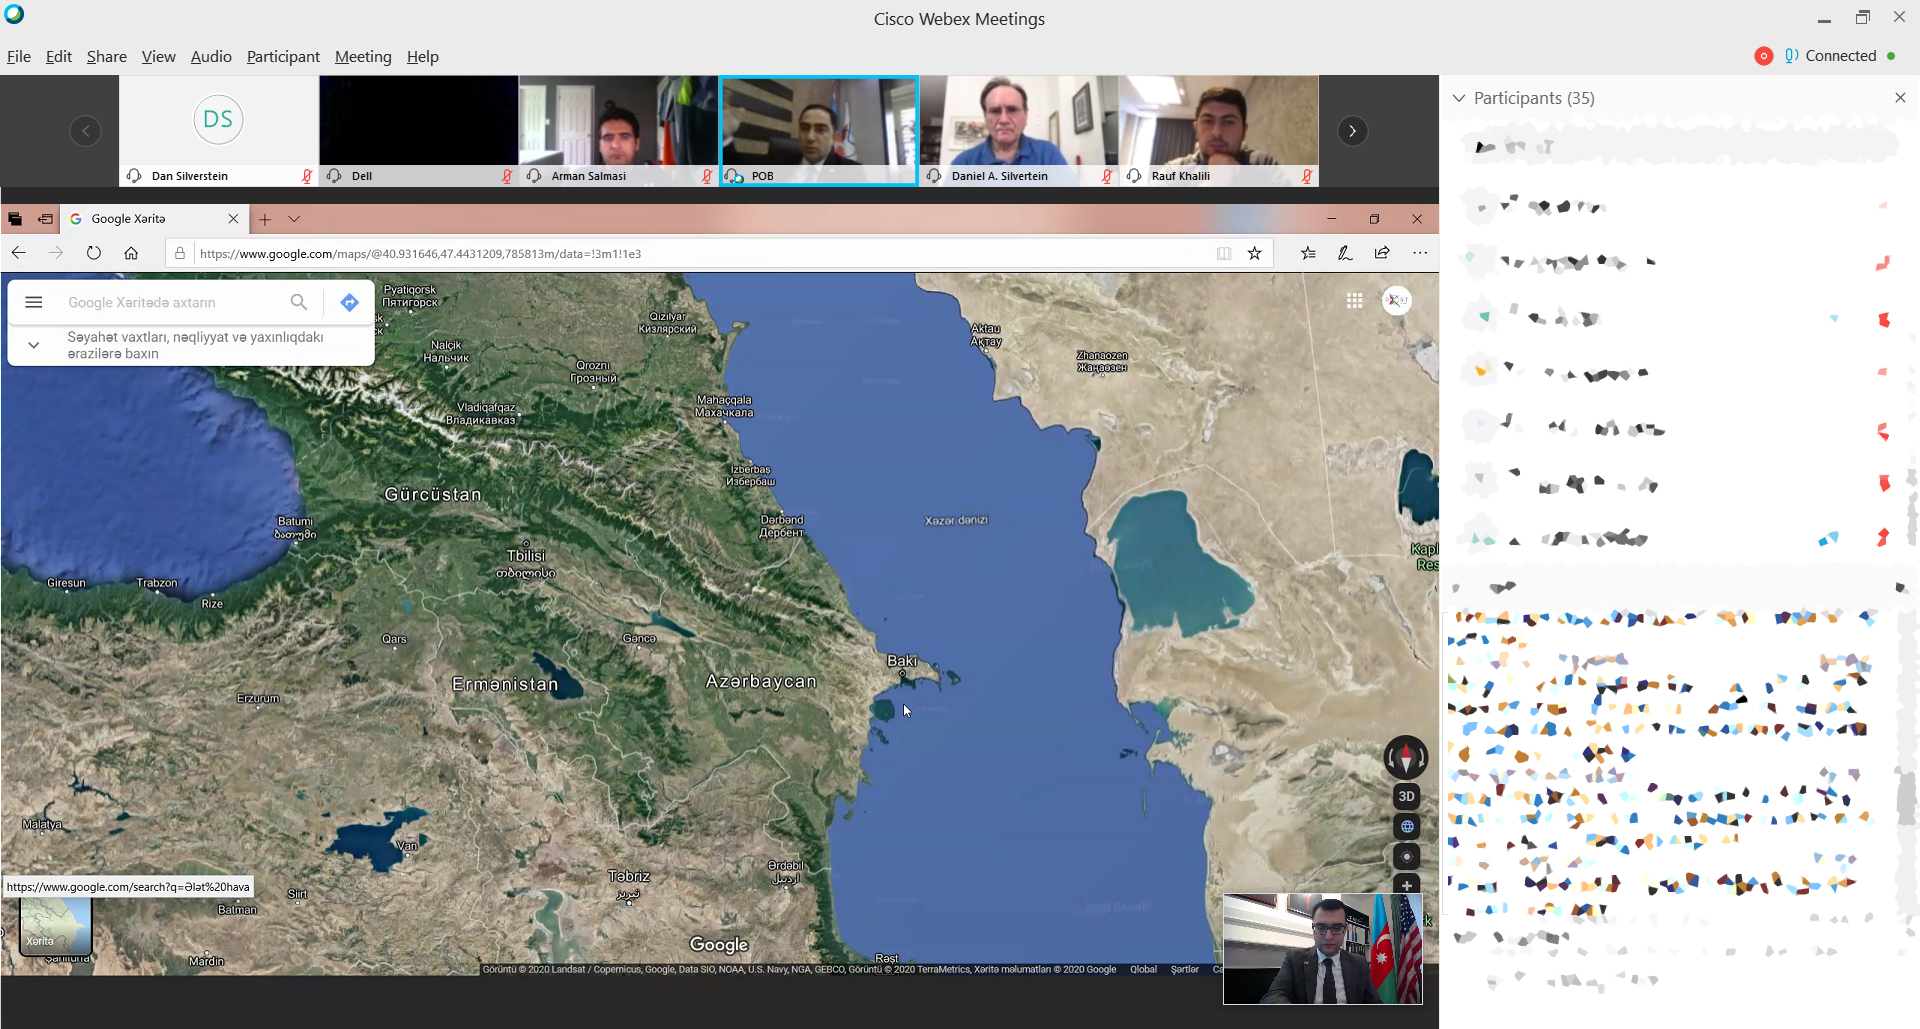1920x1029 pixels.
Task: Click the Google Maps directions icon
Action: [x=349, y=302]
